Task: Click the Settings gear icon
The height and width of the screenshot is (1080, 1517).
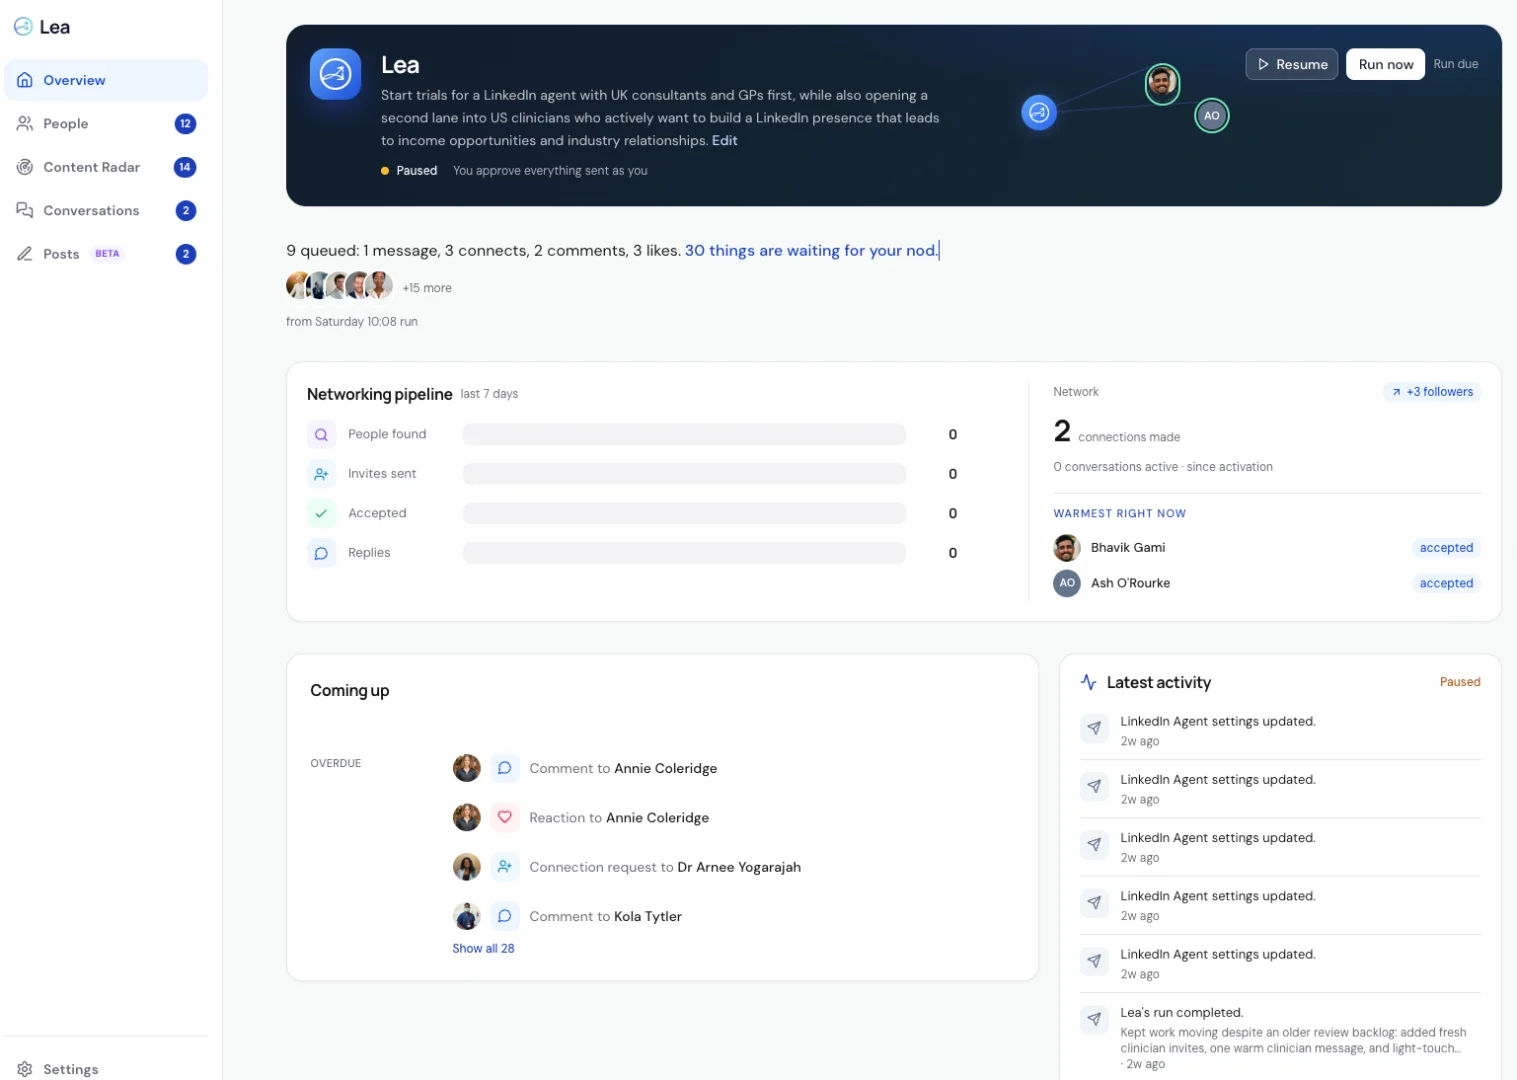Action: (25, 1069)
